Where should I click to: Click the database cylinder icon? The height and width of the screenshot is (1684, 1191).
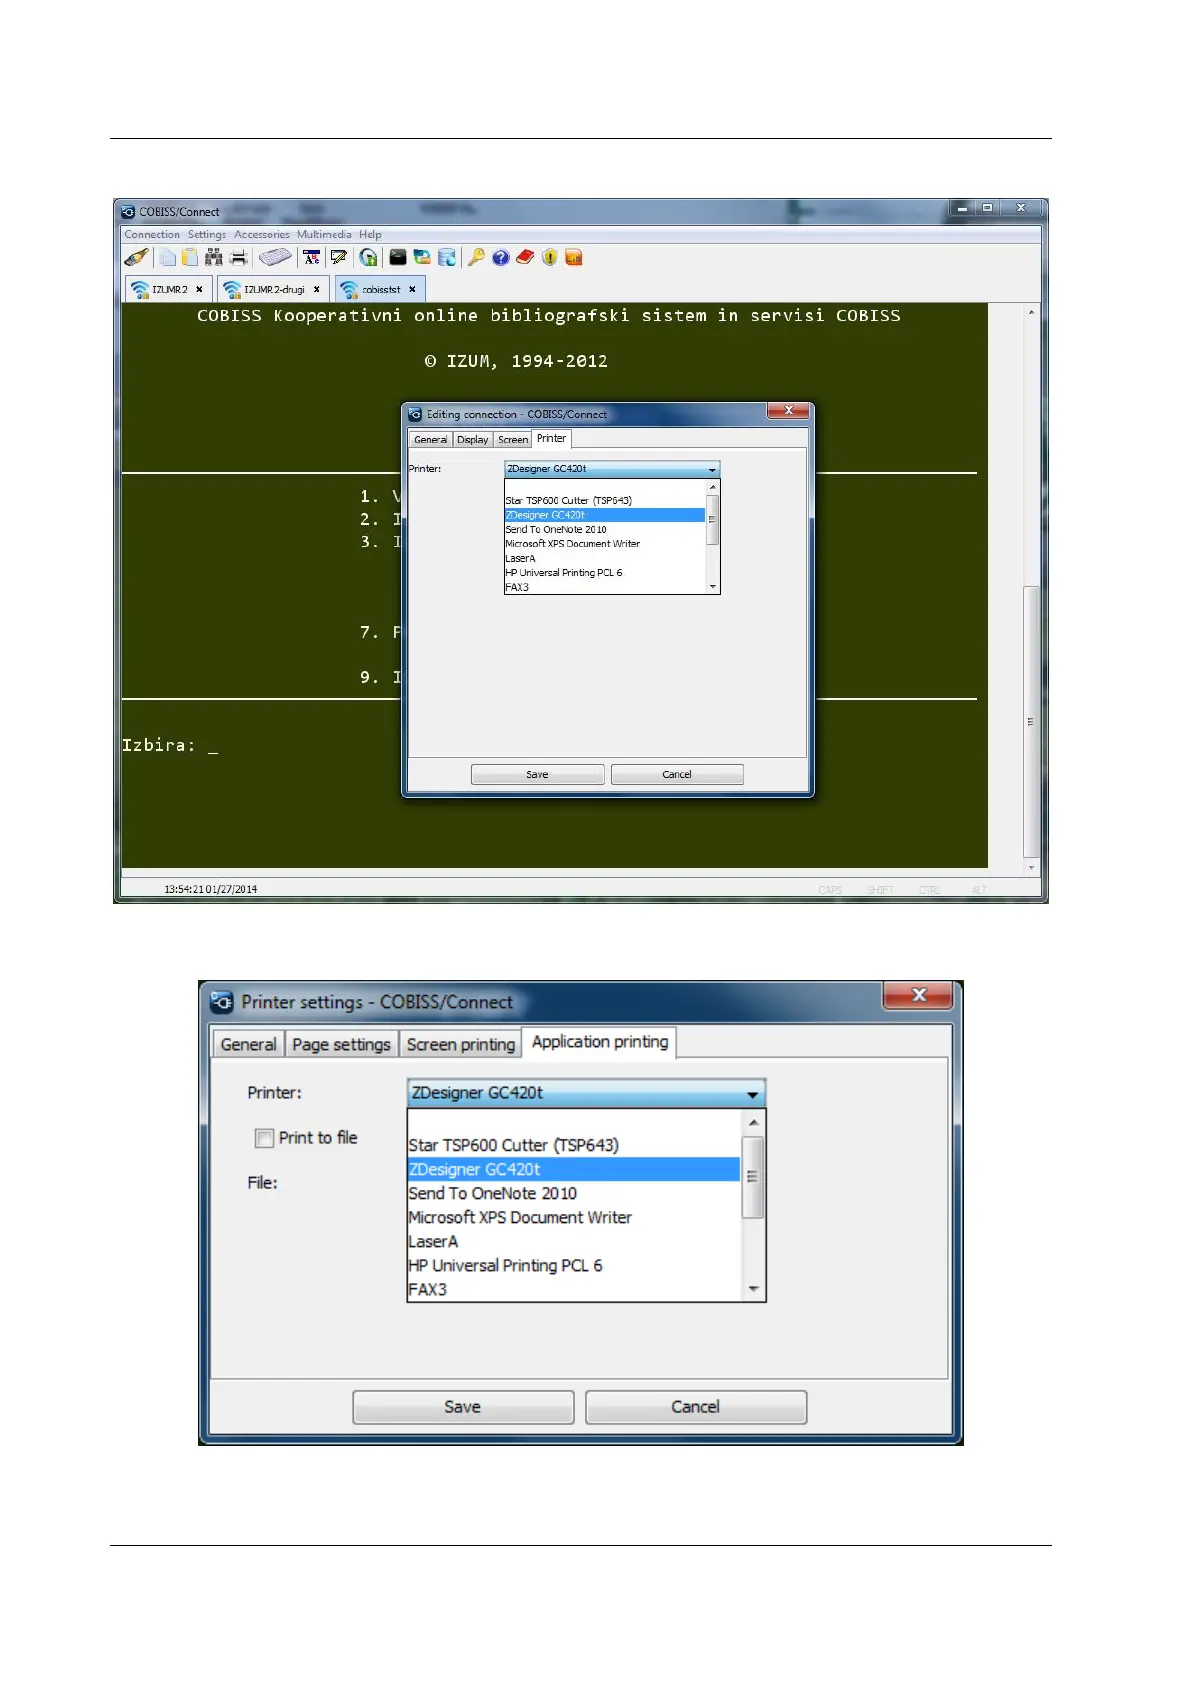(447, 258)
